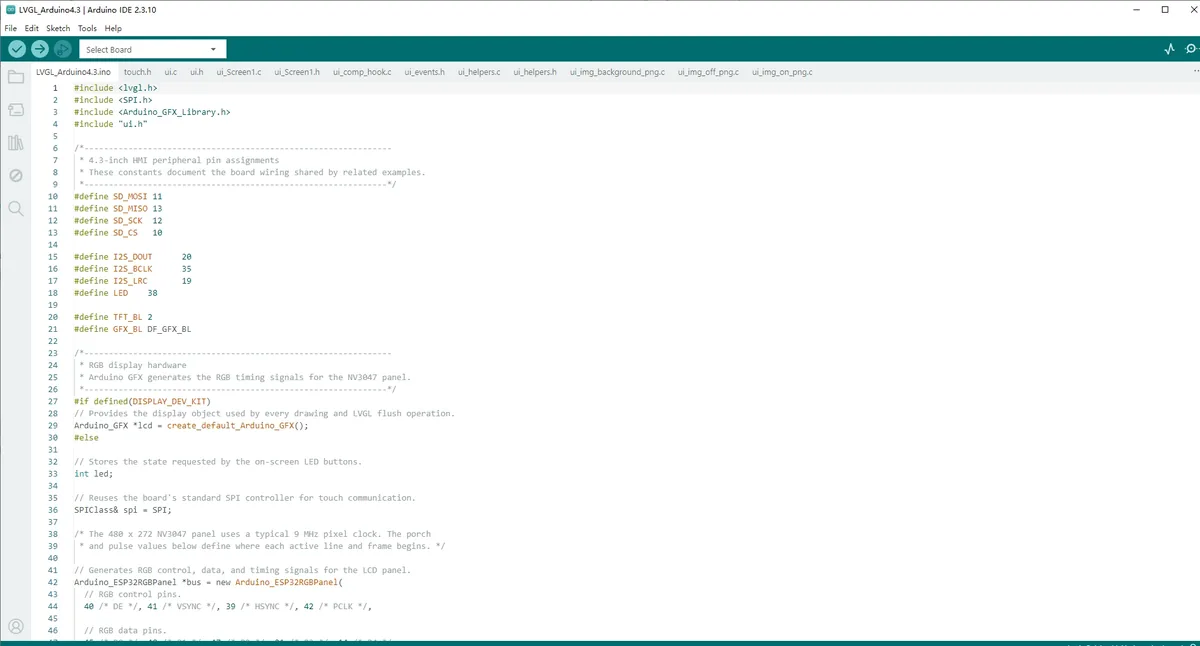
Task: Click the '* RGB display hardware' comment line
Action: (133, 365)
